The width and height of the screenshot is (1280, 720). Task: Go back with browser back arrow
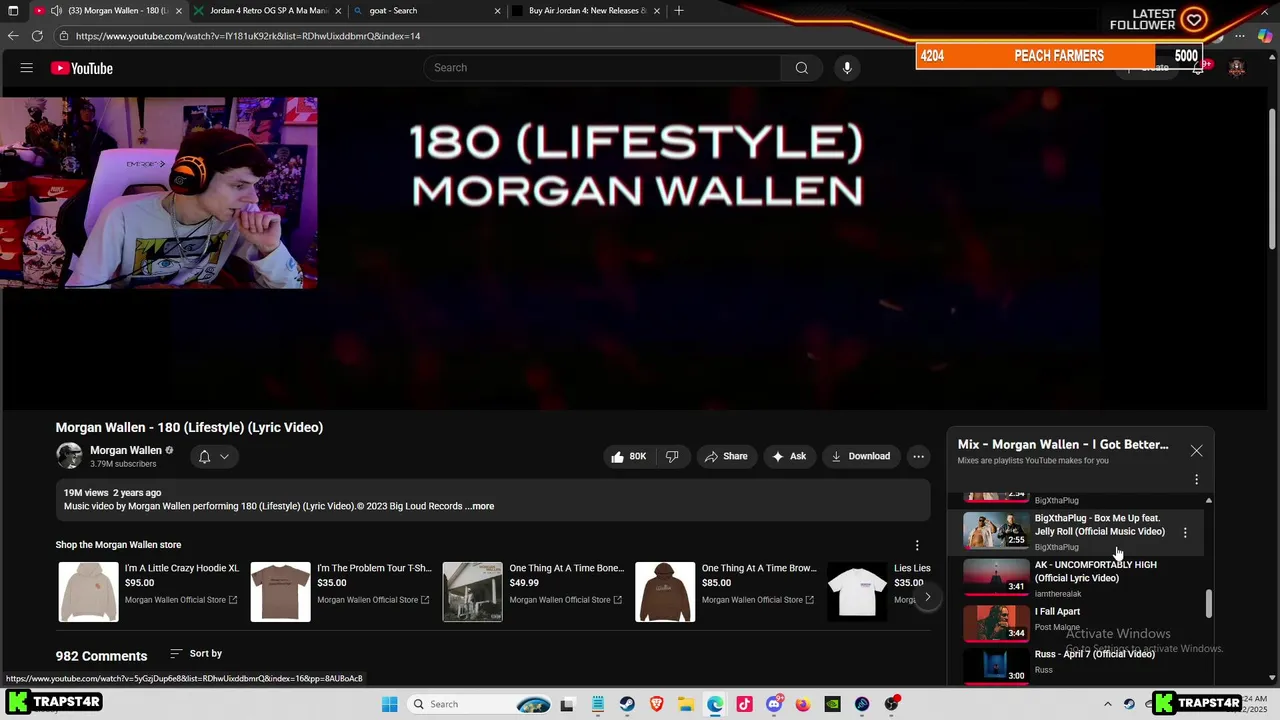[12, 36]
